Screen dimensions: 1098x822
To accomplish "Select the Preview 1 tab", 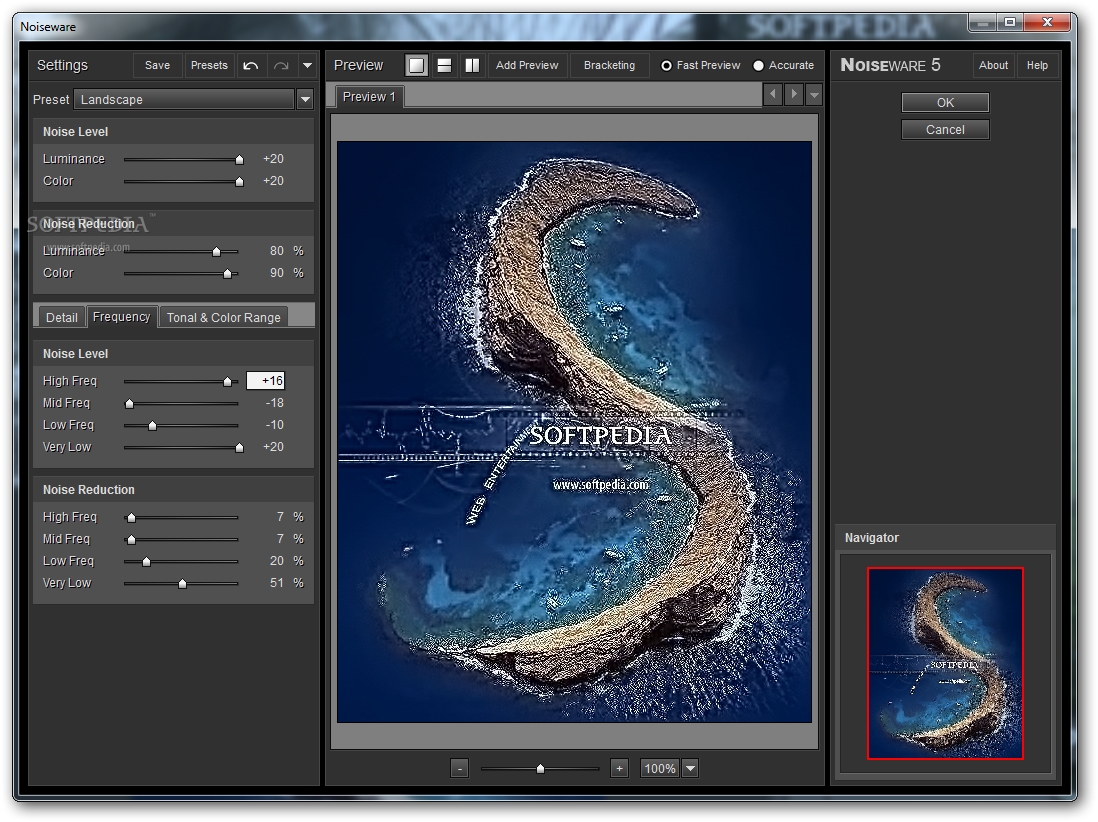I will click(x=369, y=97).
